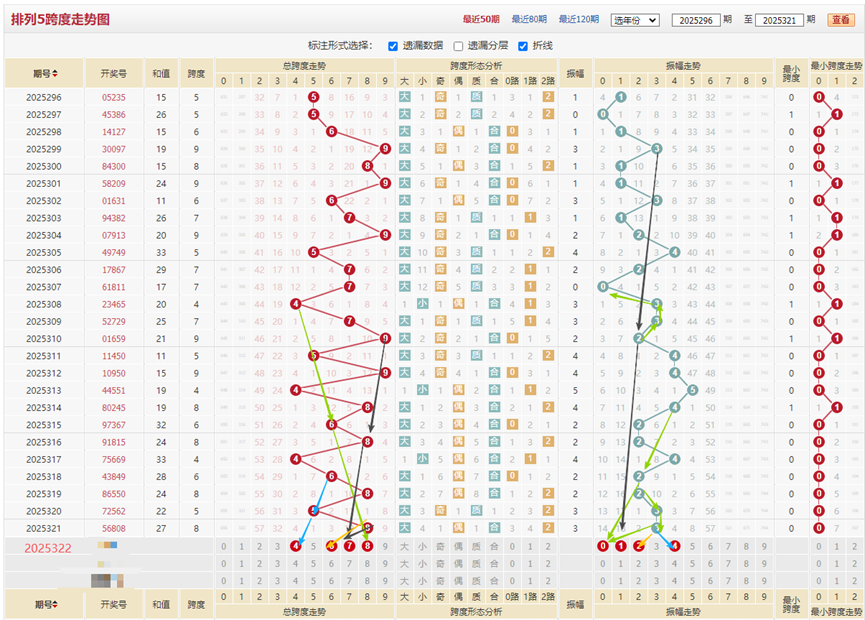This screenshot has height=620, width=865.
Task: Click the predicted period label 2025322
Action: coord(48,548)
